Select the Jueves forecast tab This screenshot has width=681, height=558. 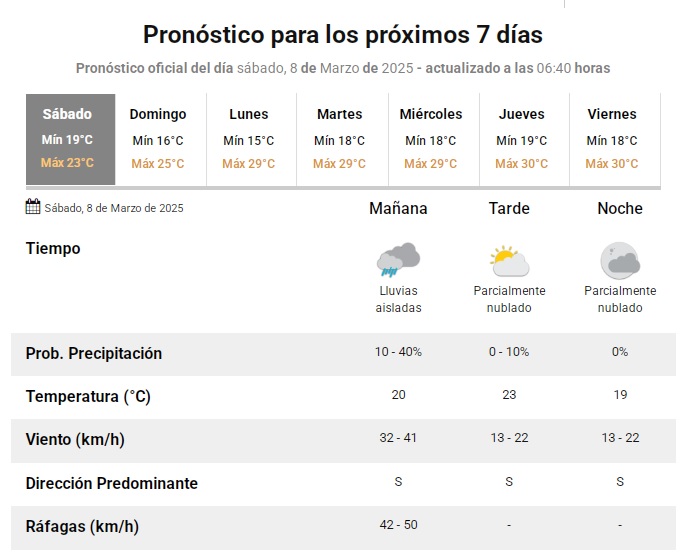(x=521, y=139)
